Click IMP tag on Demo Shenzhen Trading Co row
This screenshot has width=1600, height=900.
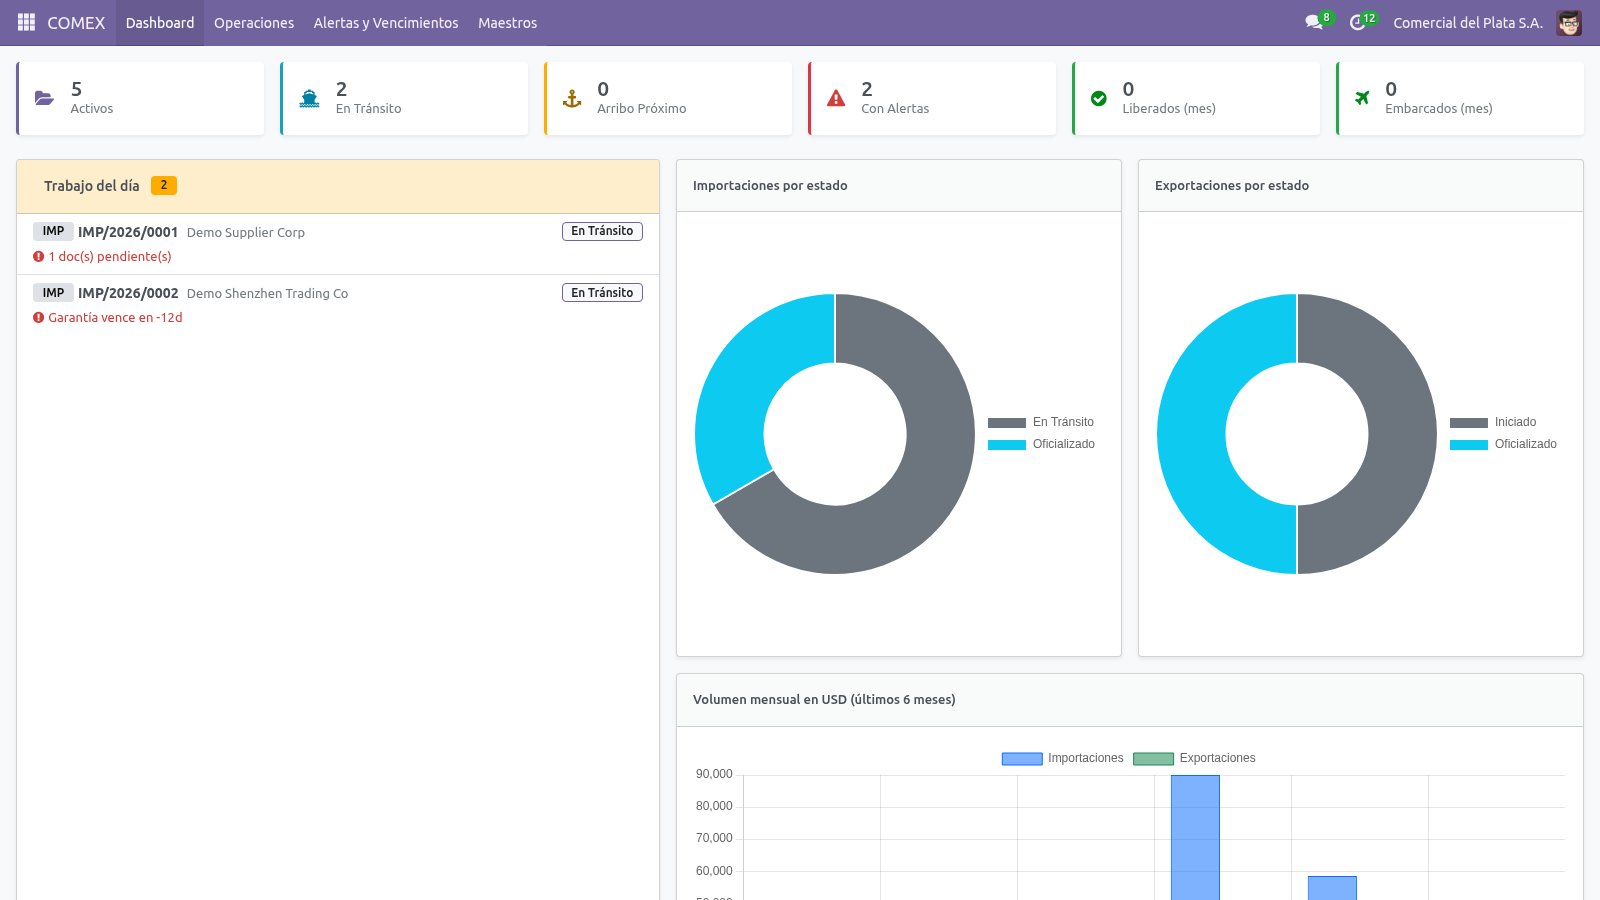click(53, 293)
